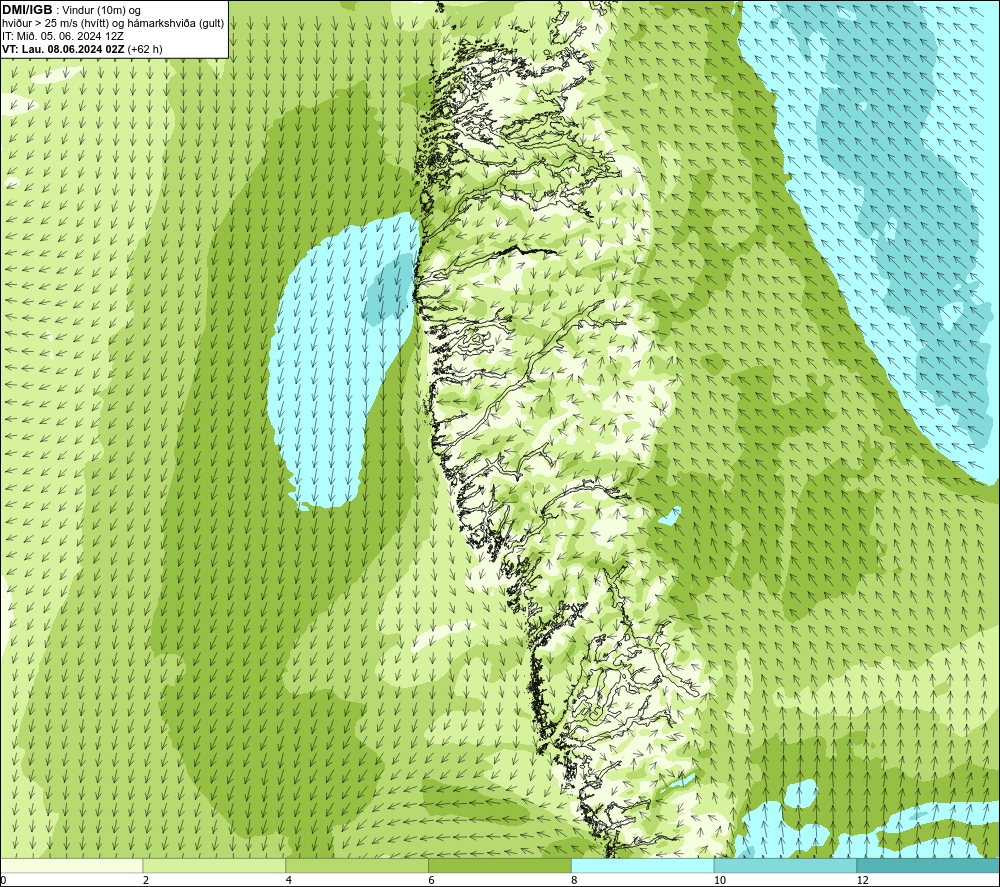Viewport: 1000px width, 887px height.
Task: Click the legend scale label '2'
Action: coord(146,880)
